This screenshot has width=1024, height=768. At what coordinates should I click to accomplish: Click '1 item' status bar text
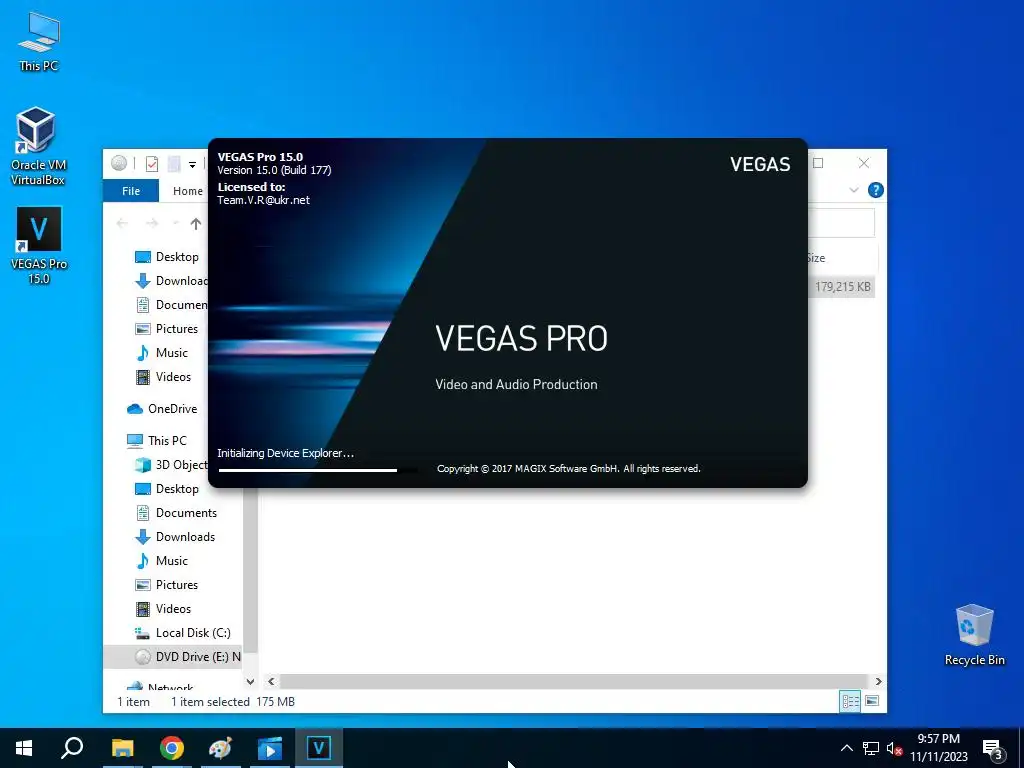(x=133, y=701)
